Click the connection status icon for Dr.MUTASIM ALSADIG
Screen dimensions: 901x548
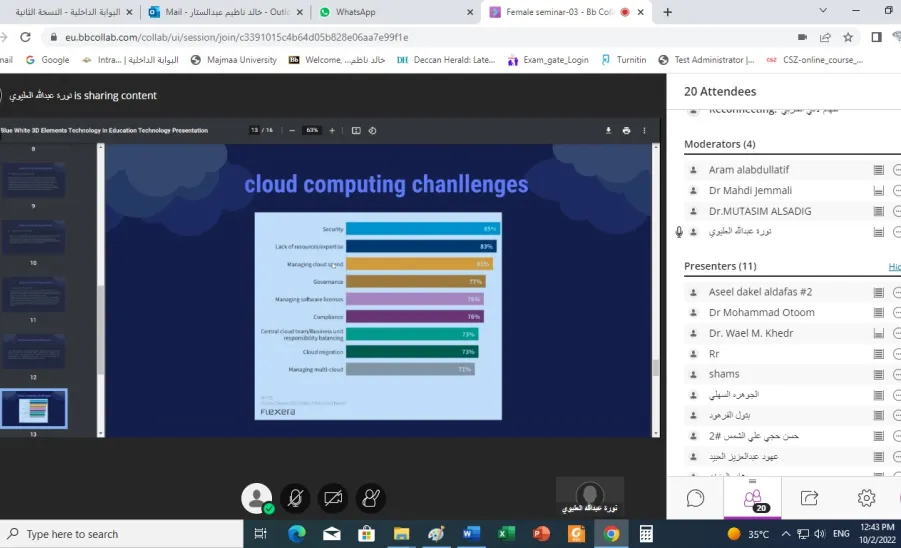[878, 211]
